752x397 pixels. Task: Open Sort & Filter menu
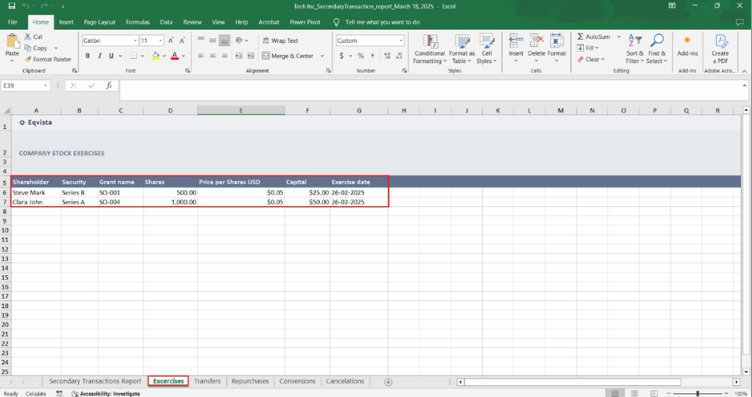634,49
